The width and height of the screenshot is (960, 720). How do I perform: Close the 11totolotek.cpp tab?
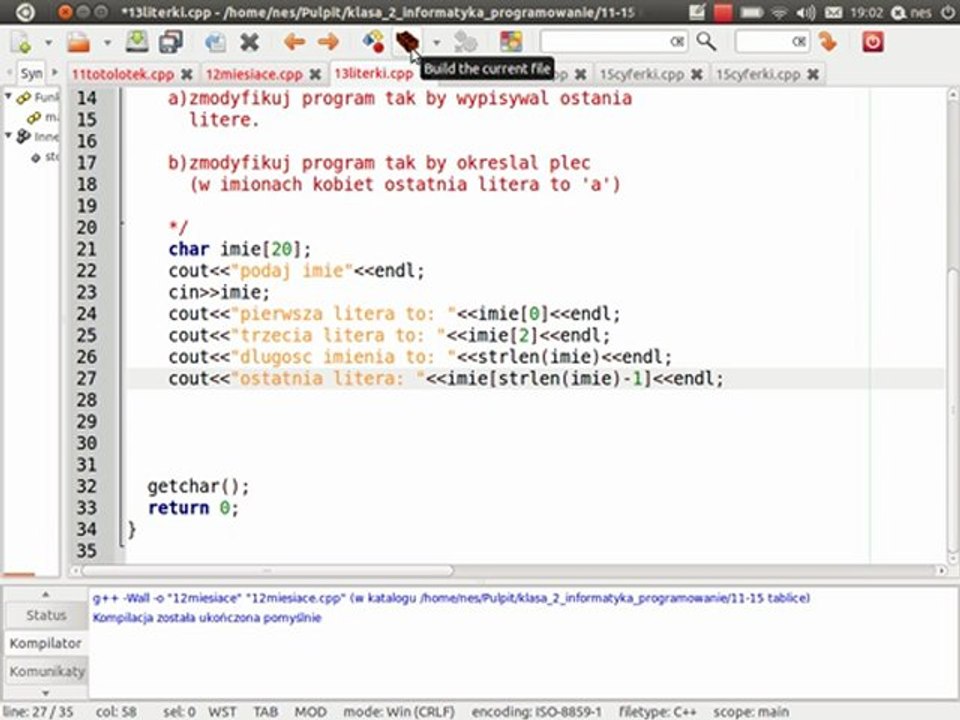coord(187,75)
